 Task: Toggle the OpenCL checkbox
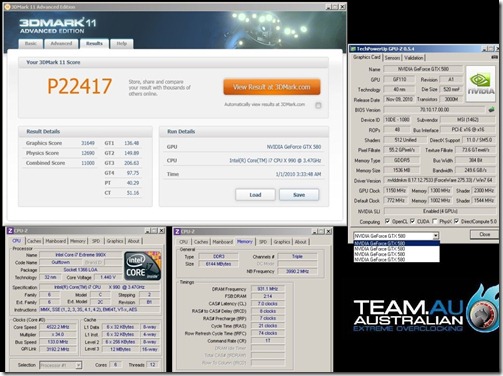tap(387, 221)
